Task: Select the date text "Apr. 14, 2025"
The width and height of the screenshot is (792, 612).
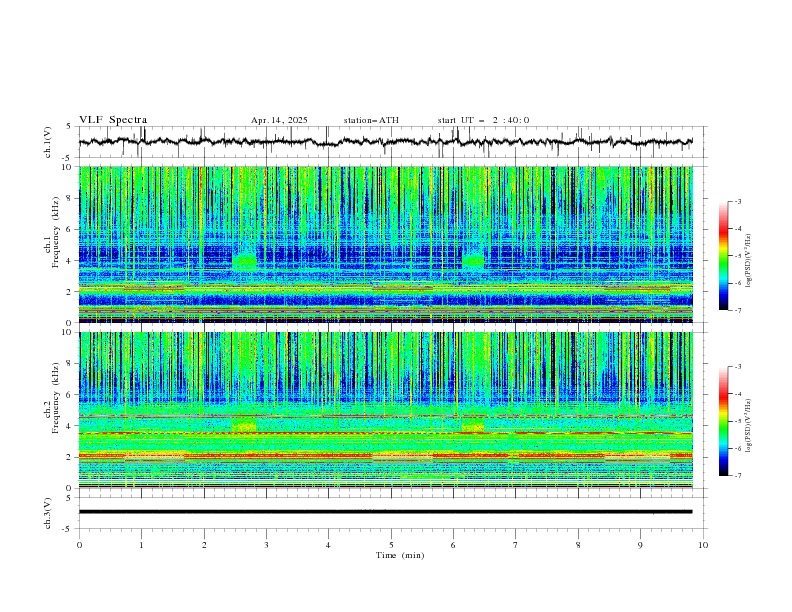Action: (279, 120)
